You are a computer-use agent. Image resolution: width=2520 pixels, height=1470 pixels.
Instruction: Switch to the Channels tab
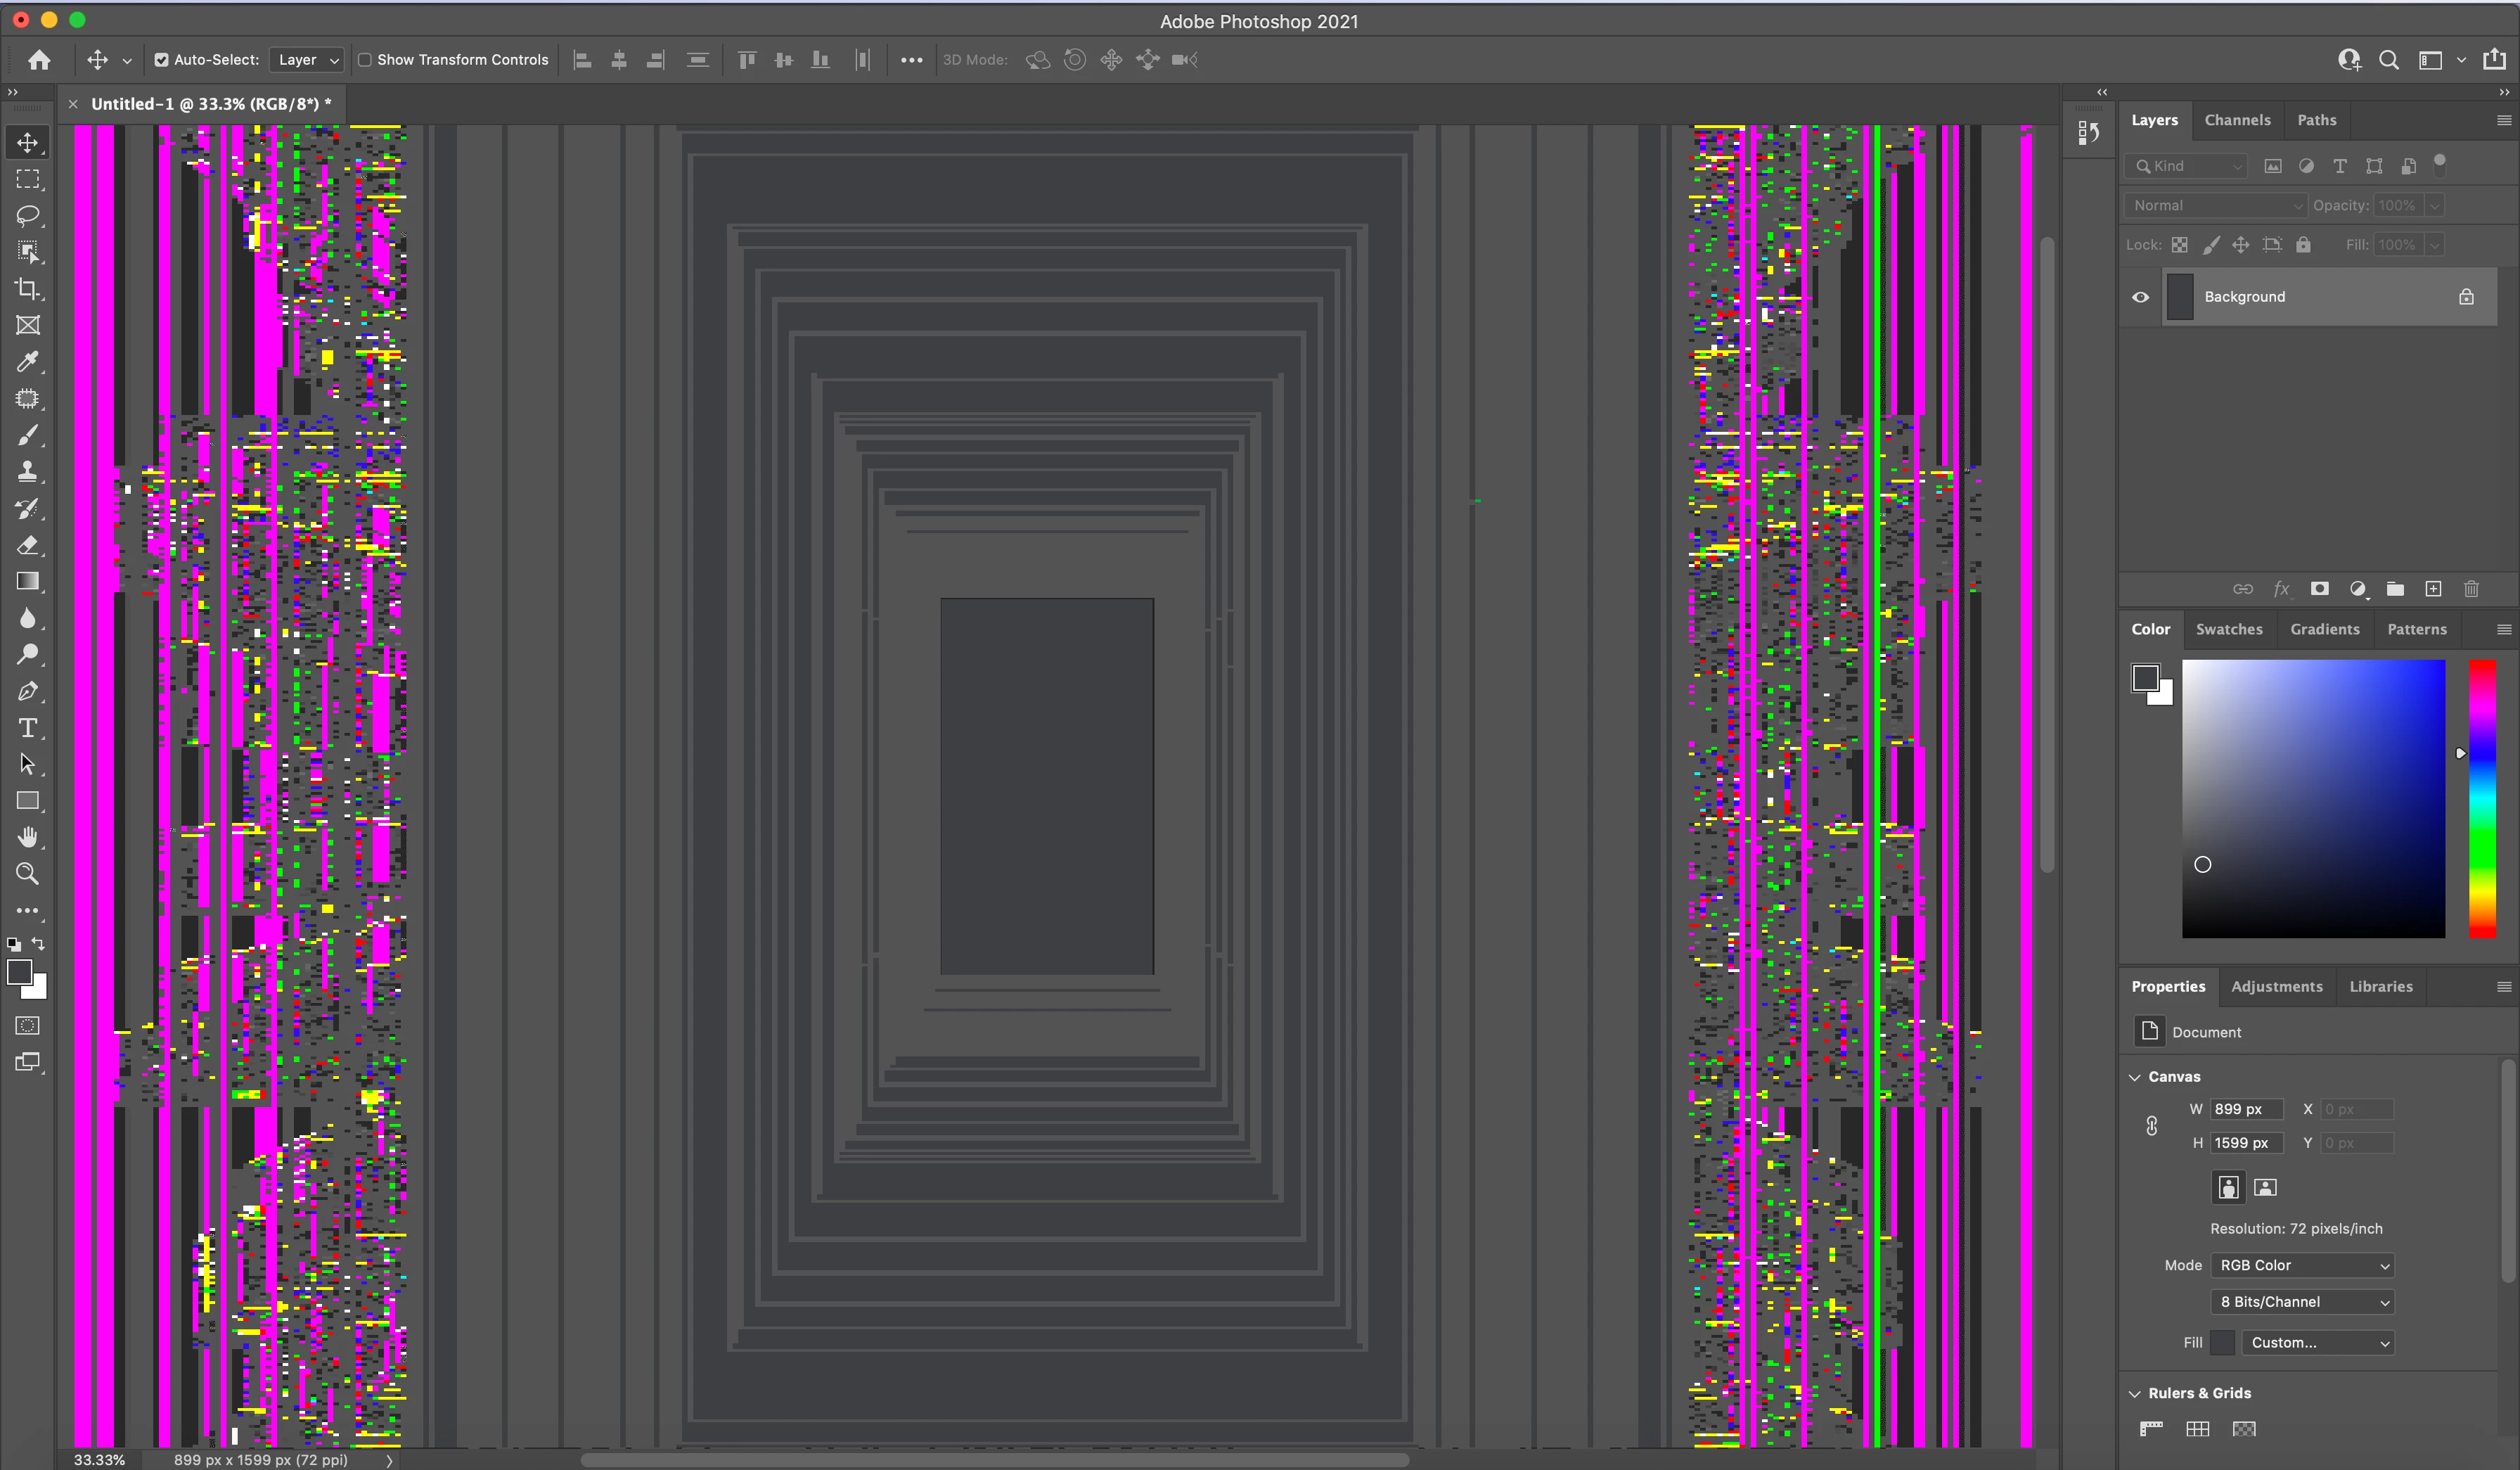click(2237, 120)
